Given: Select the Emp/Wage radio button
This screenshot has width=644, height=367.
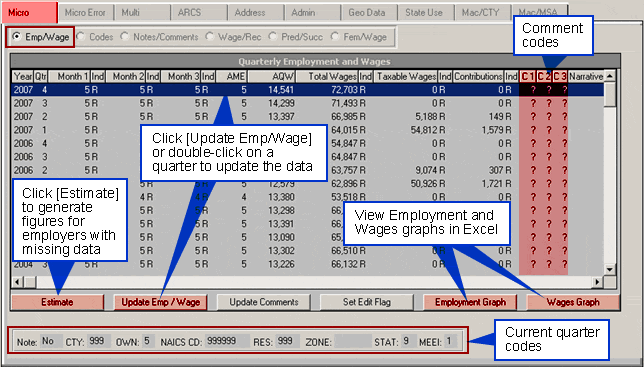Looking at the screenshot, I should [40, 37].
